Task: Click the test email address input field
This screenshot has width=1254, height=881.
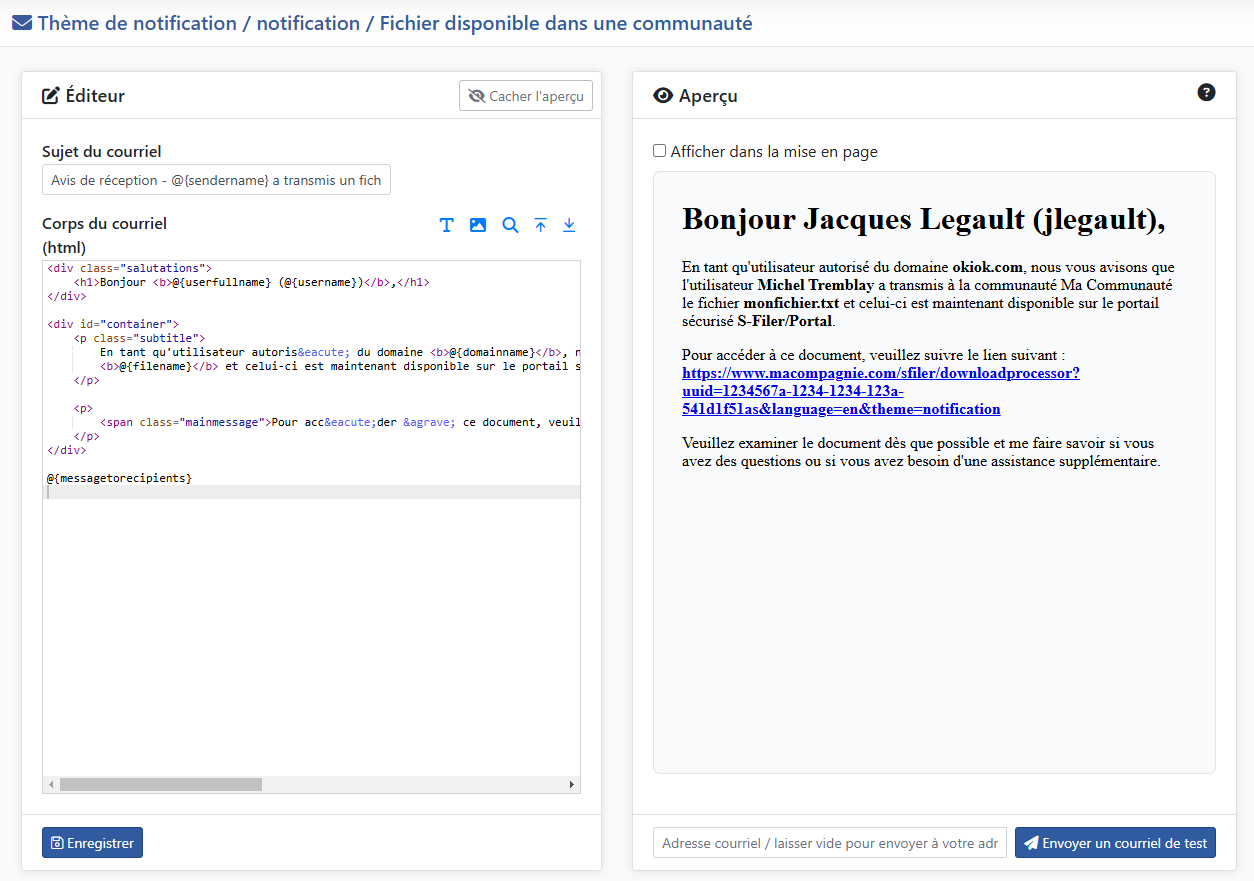Action: point(830,843)
